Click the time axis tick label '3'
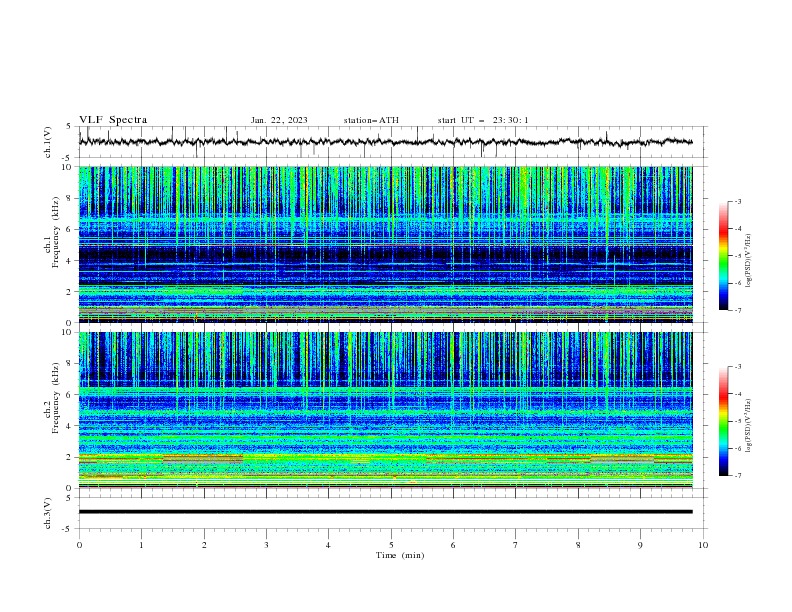 pos(266,545)
